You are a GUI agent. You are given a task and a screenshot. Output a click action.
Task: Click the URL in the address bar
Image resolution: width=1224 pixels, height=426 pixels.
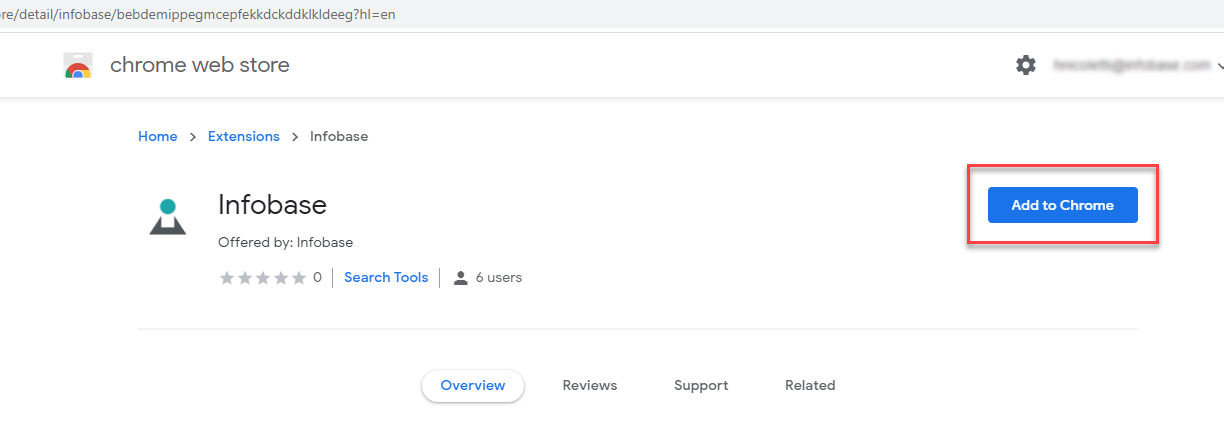(198, 15)
